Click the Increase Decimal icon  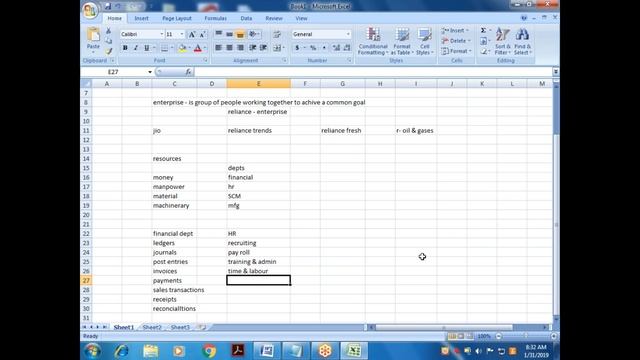coord(336,48)
